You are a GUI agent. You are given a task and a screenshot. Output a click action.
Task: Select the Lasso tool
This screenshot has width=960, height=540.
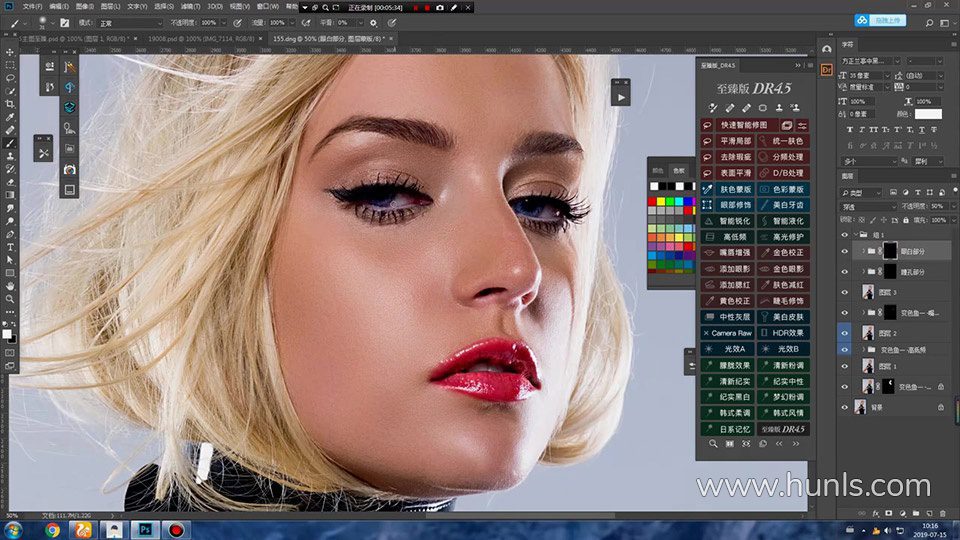(10, 78)
